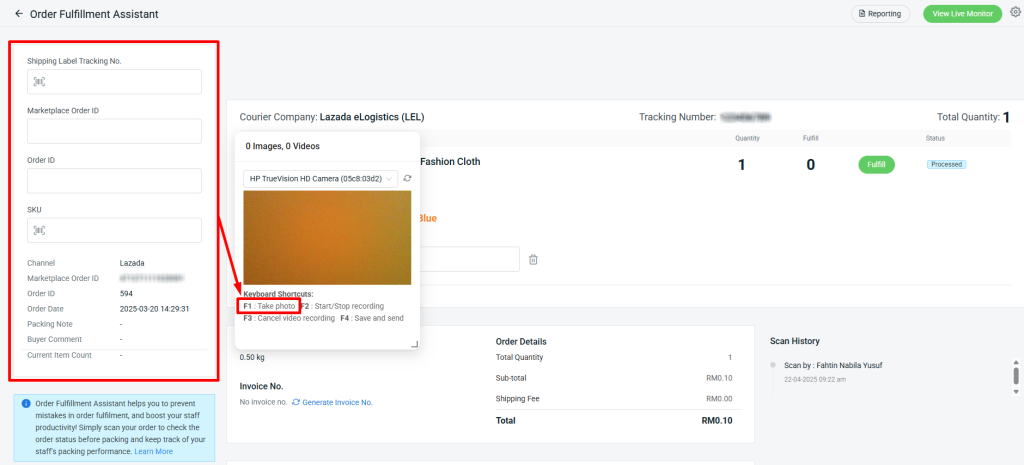Viewport: 1024px width, 465px height.
Task: Grab the camera popup resize handle
Action: [412, 344]
